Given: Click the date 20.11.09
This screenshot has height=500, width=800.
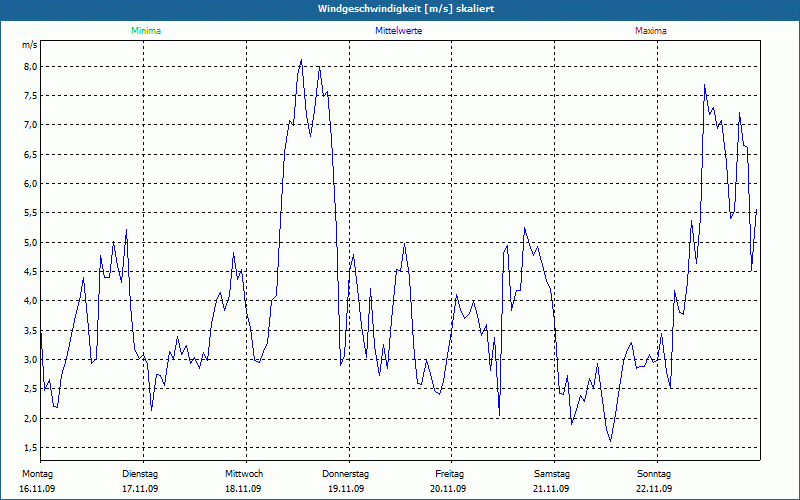Looking at the screenshot, I should click(x=448, y=489).
